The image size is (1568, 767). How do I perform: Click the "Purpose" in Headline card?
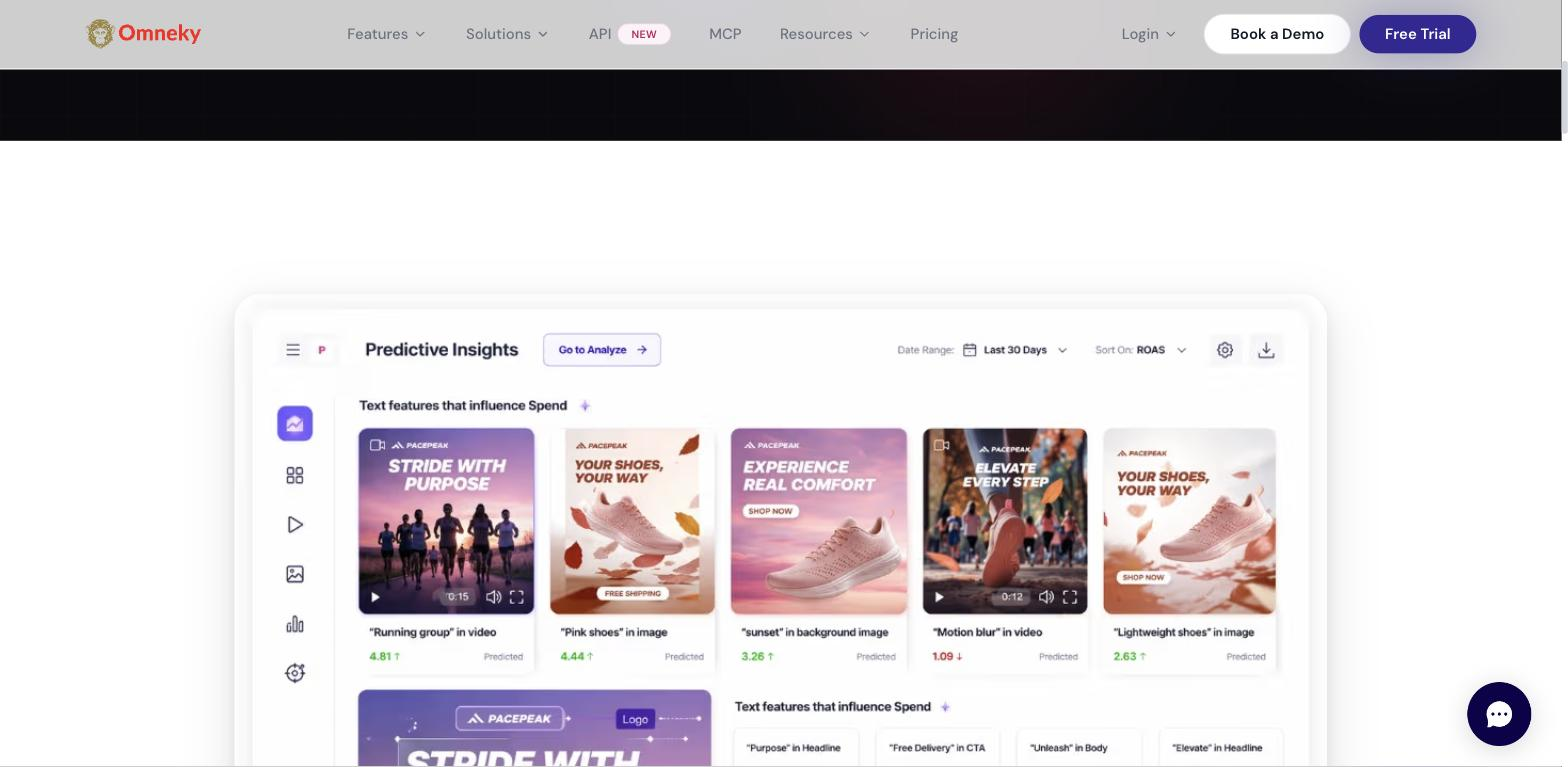[x=794, y=748]
